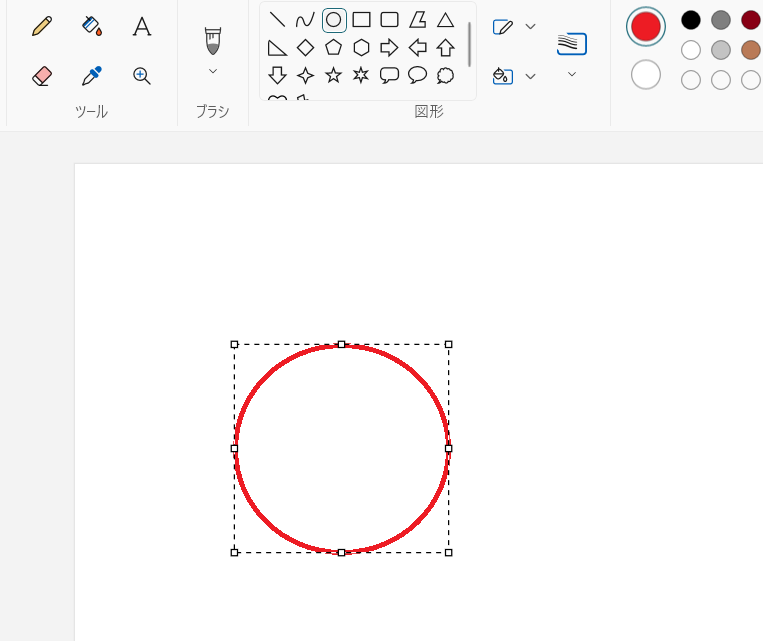Select the Fill bucket tool
This screenshot has height=641, width=763.
click(92, 26)
